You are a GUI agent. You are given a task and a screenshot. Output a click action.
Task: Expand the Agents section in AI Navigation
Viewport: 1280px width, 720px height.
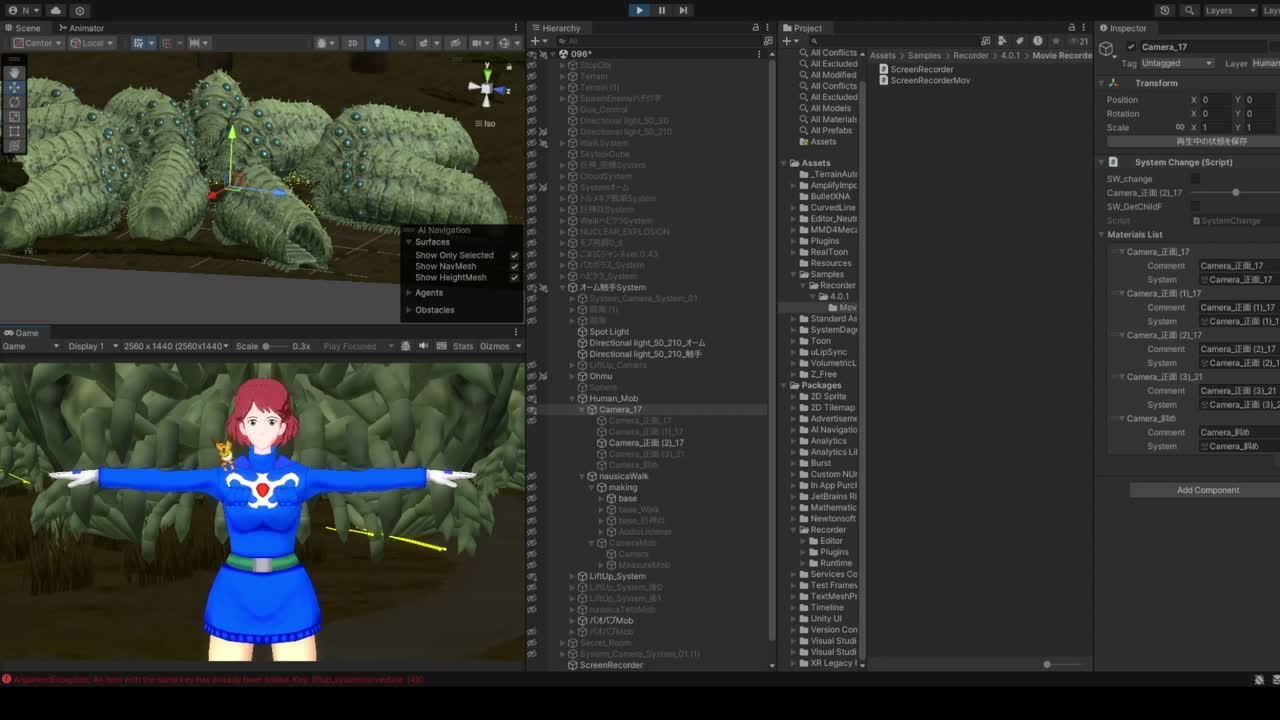coord(429,293)
